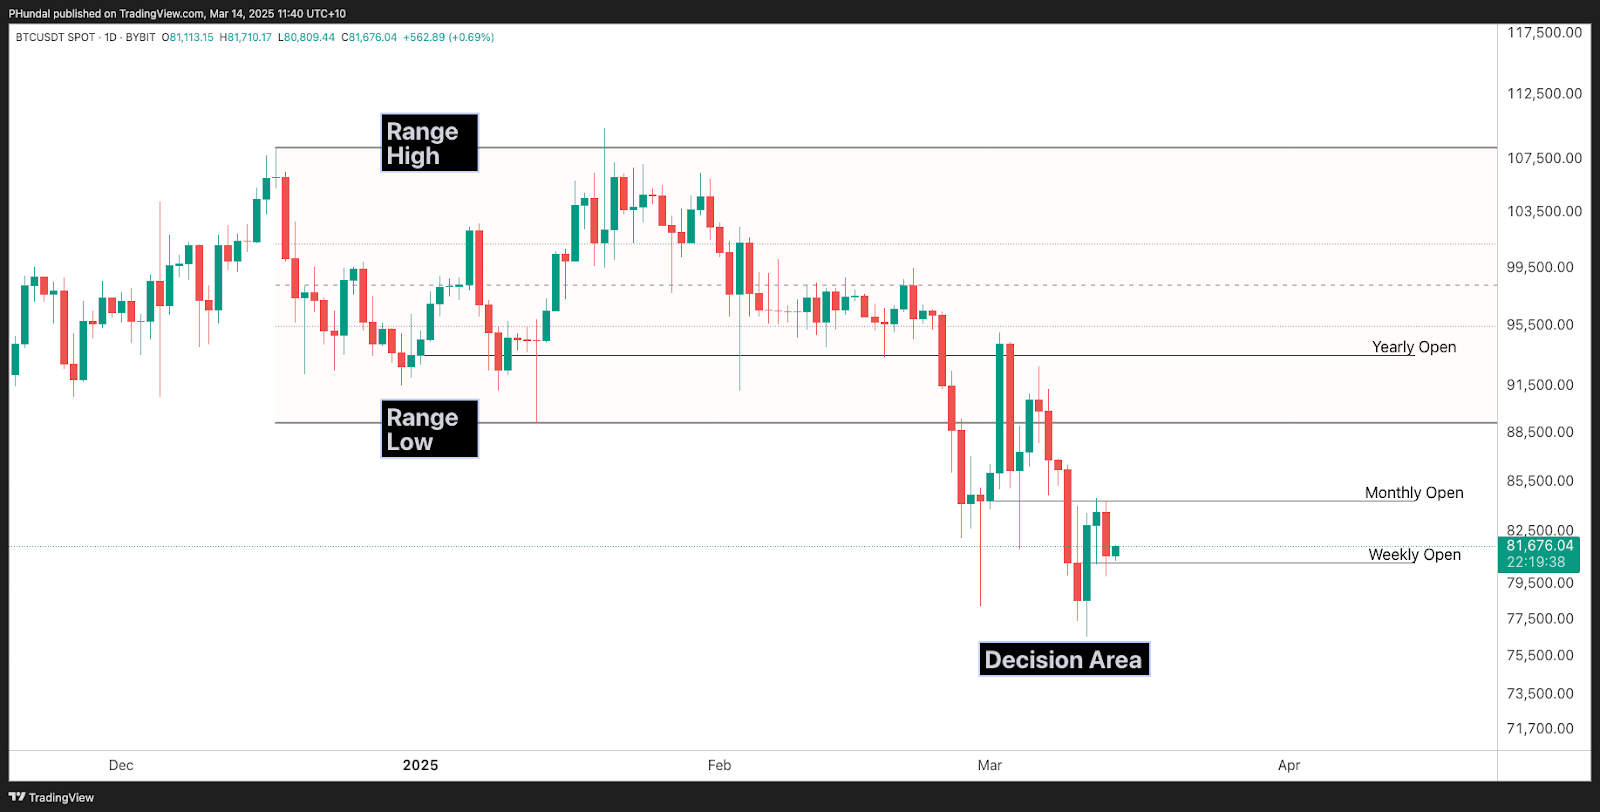Screen dimensions: 1600x812
Task: Click the 107,500.00 price axis label
Action: point(1544,158)
